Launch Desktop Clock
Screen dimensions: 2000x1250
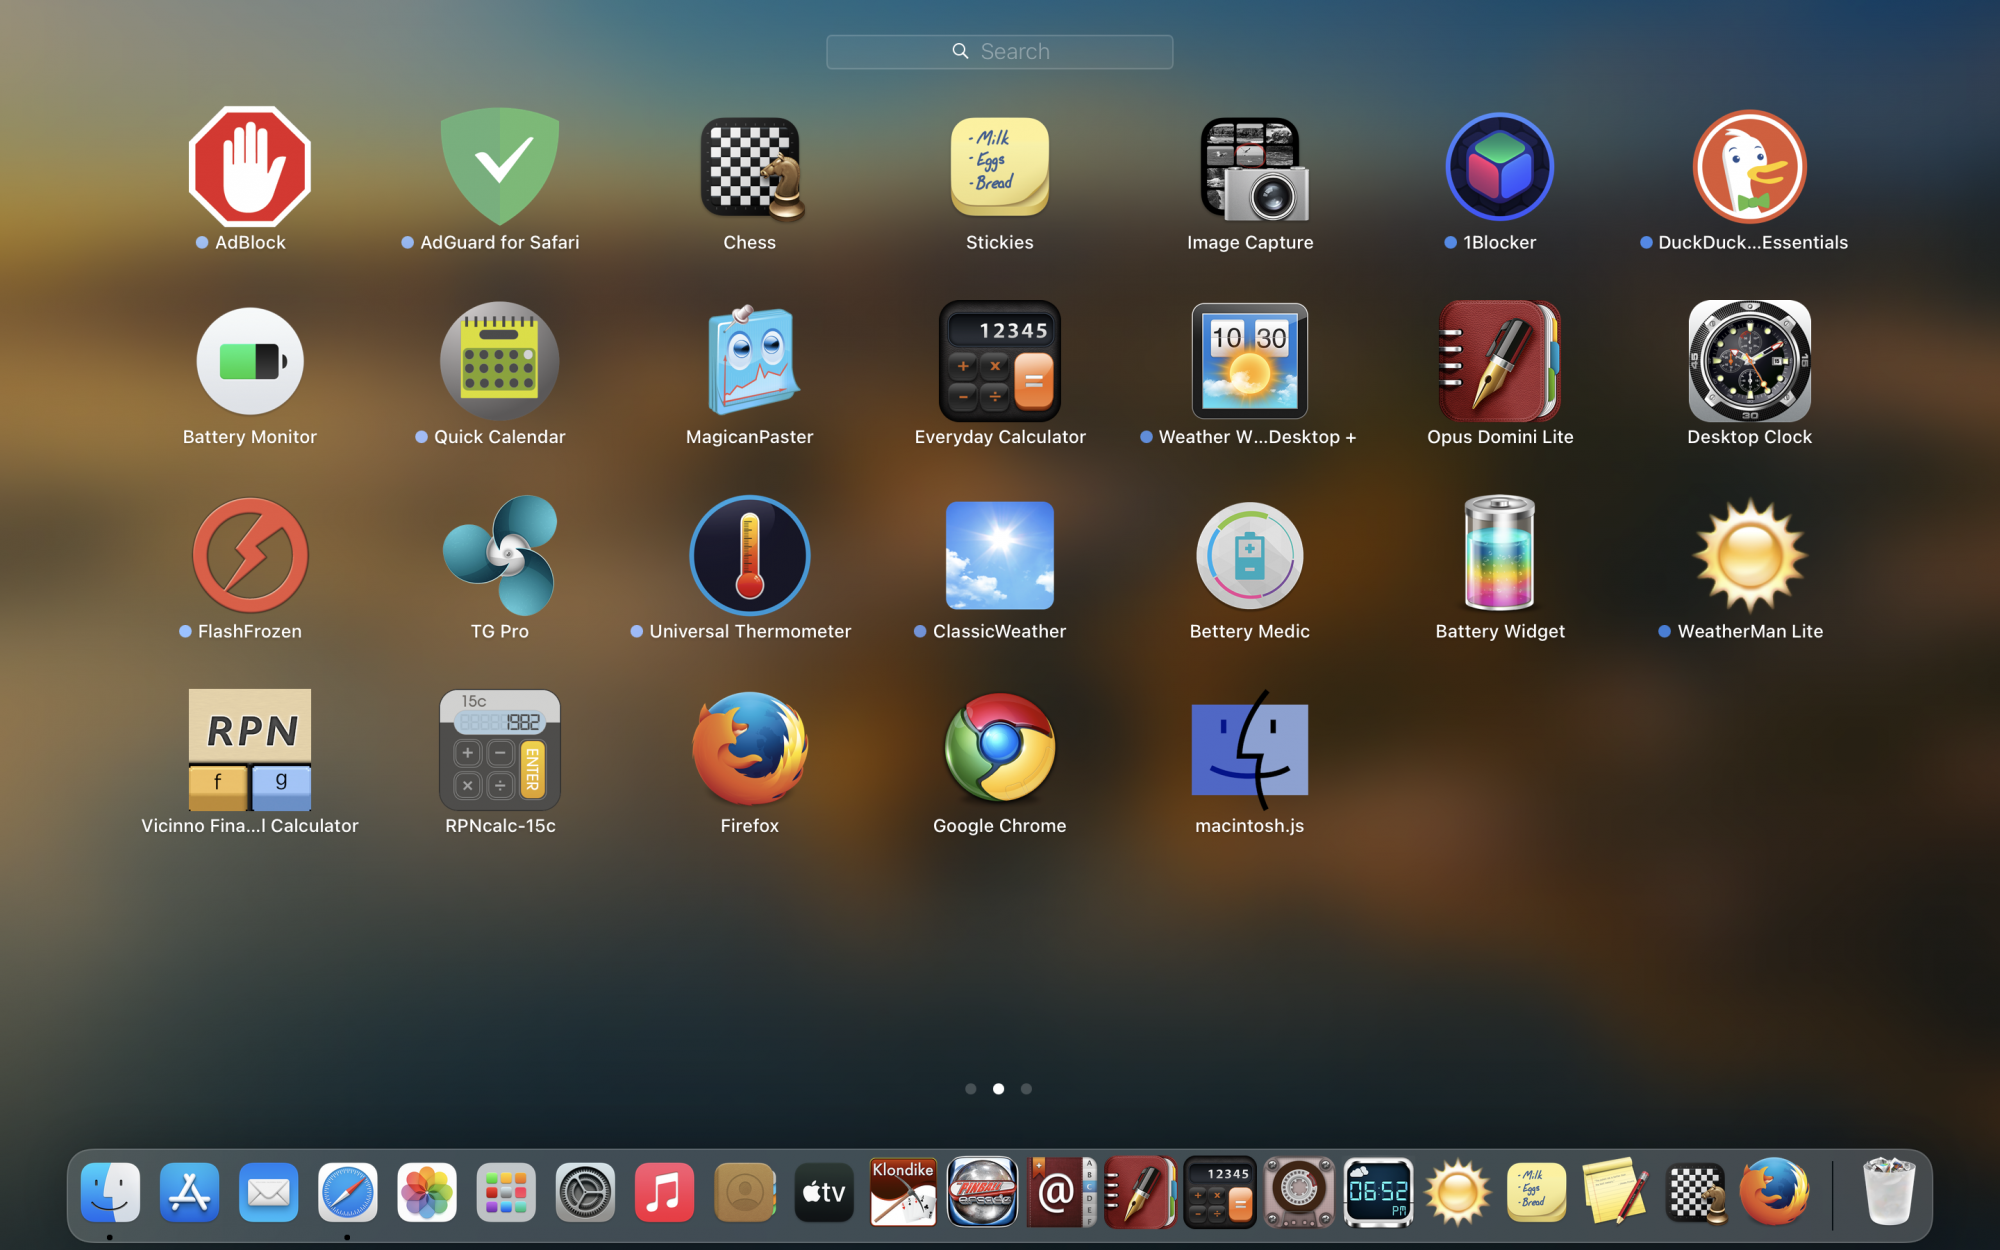pos(1749,361)
